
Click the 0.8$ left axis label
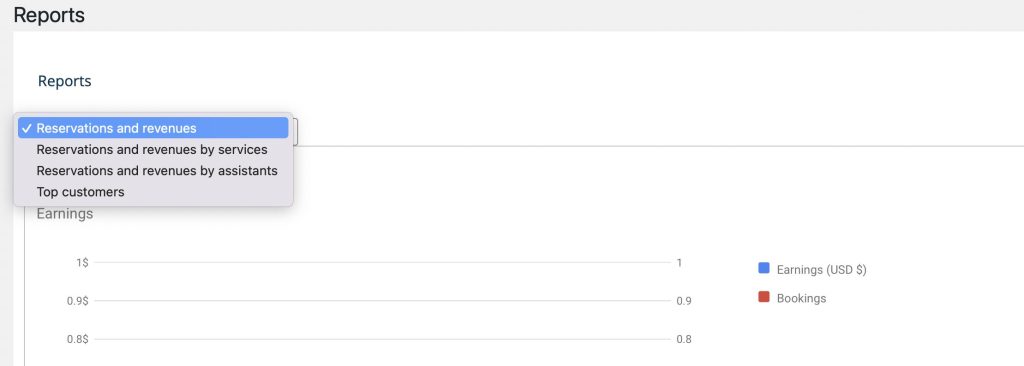(x=78, y=339)
